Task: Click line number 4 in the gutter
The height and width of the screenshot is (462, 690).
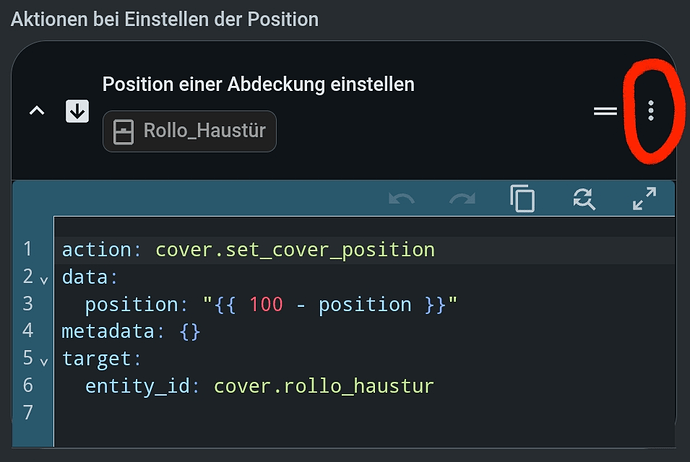Action: 28,330
